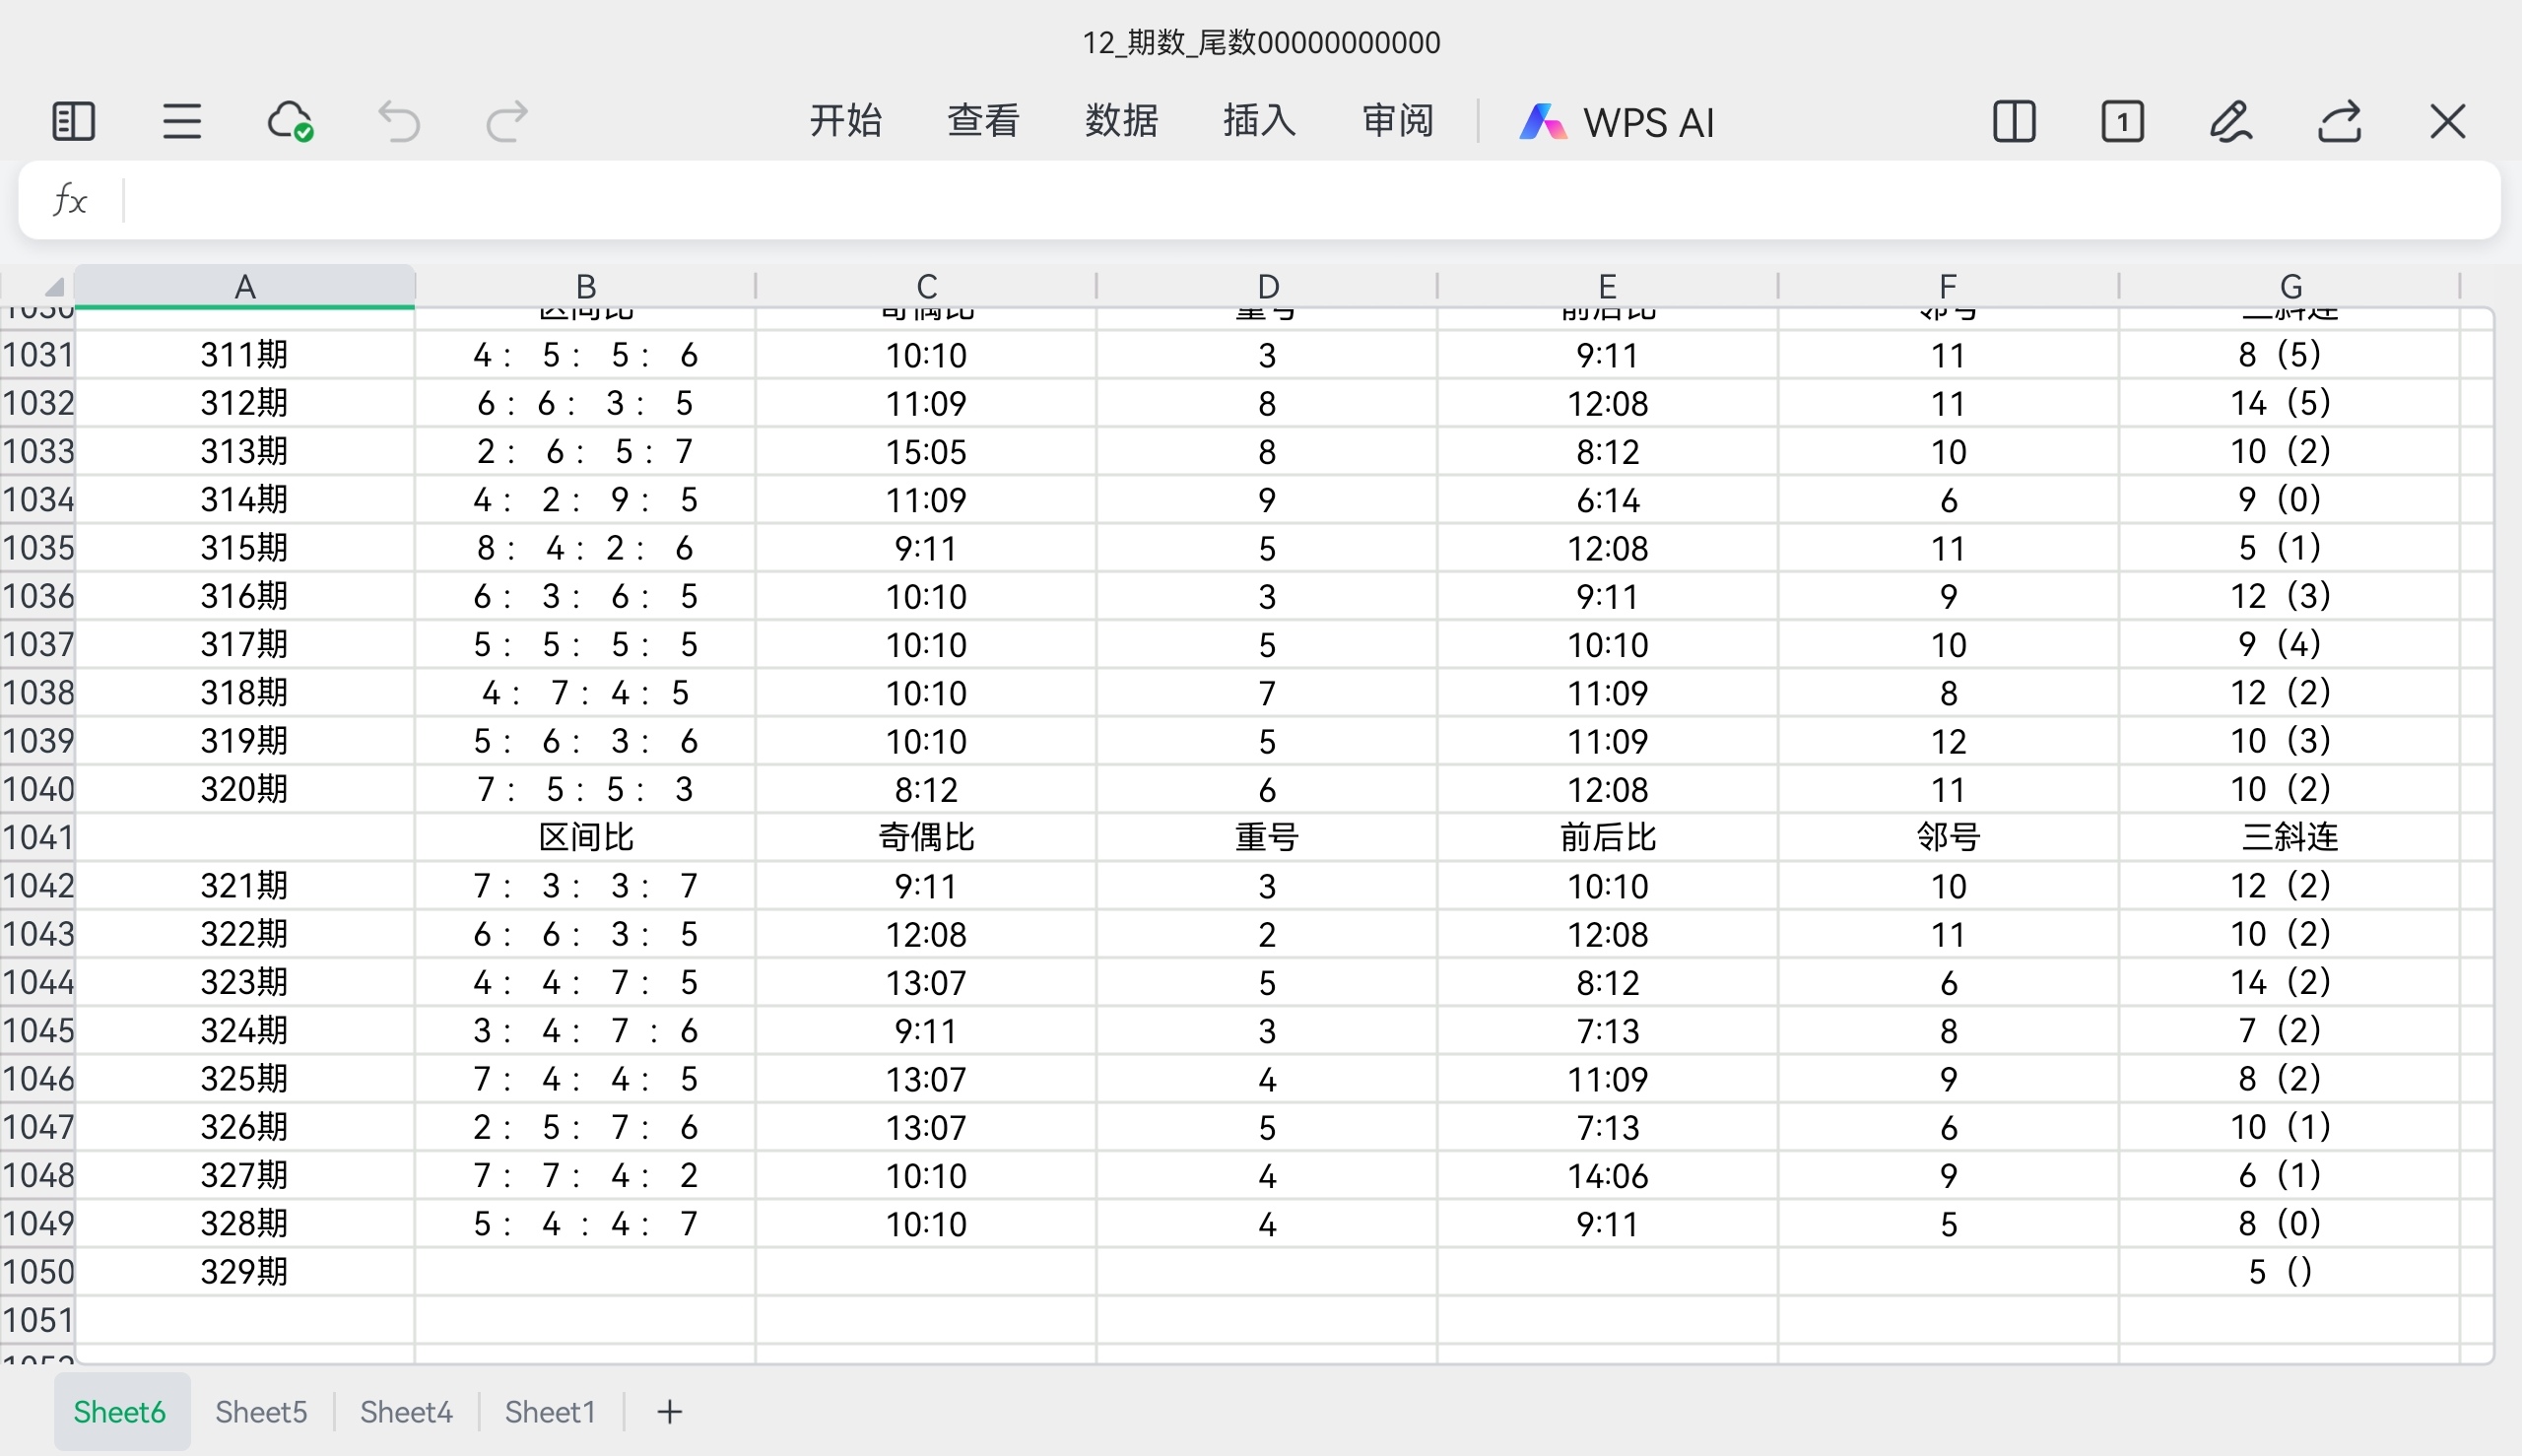2522x1456 pixels.
Task: Open the 数据 menu tab
Action: coord(1121,121)
